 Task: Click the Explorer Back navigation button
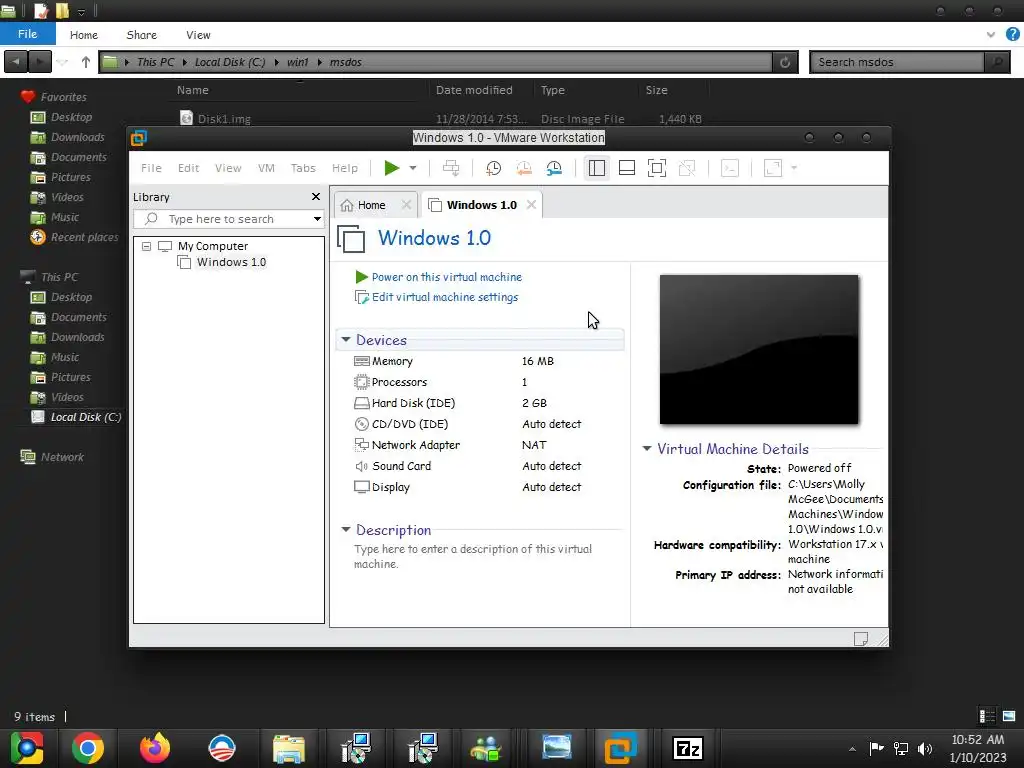[16, 62]
